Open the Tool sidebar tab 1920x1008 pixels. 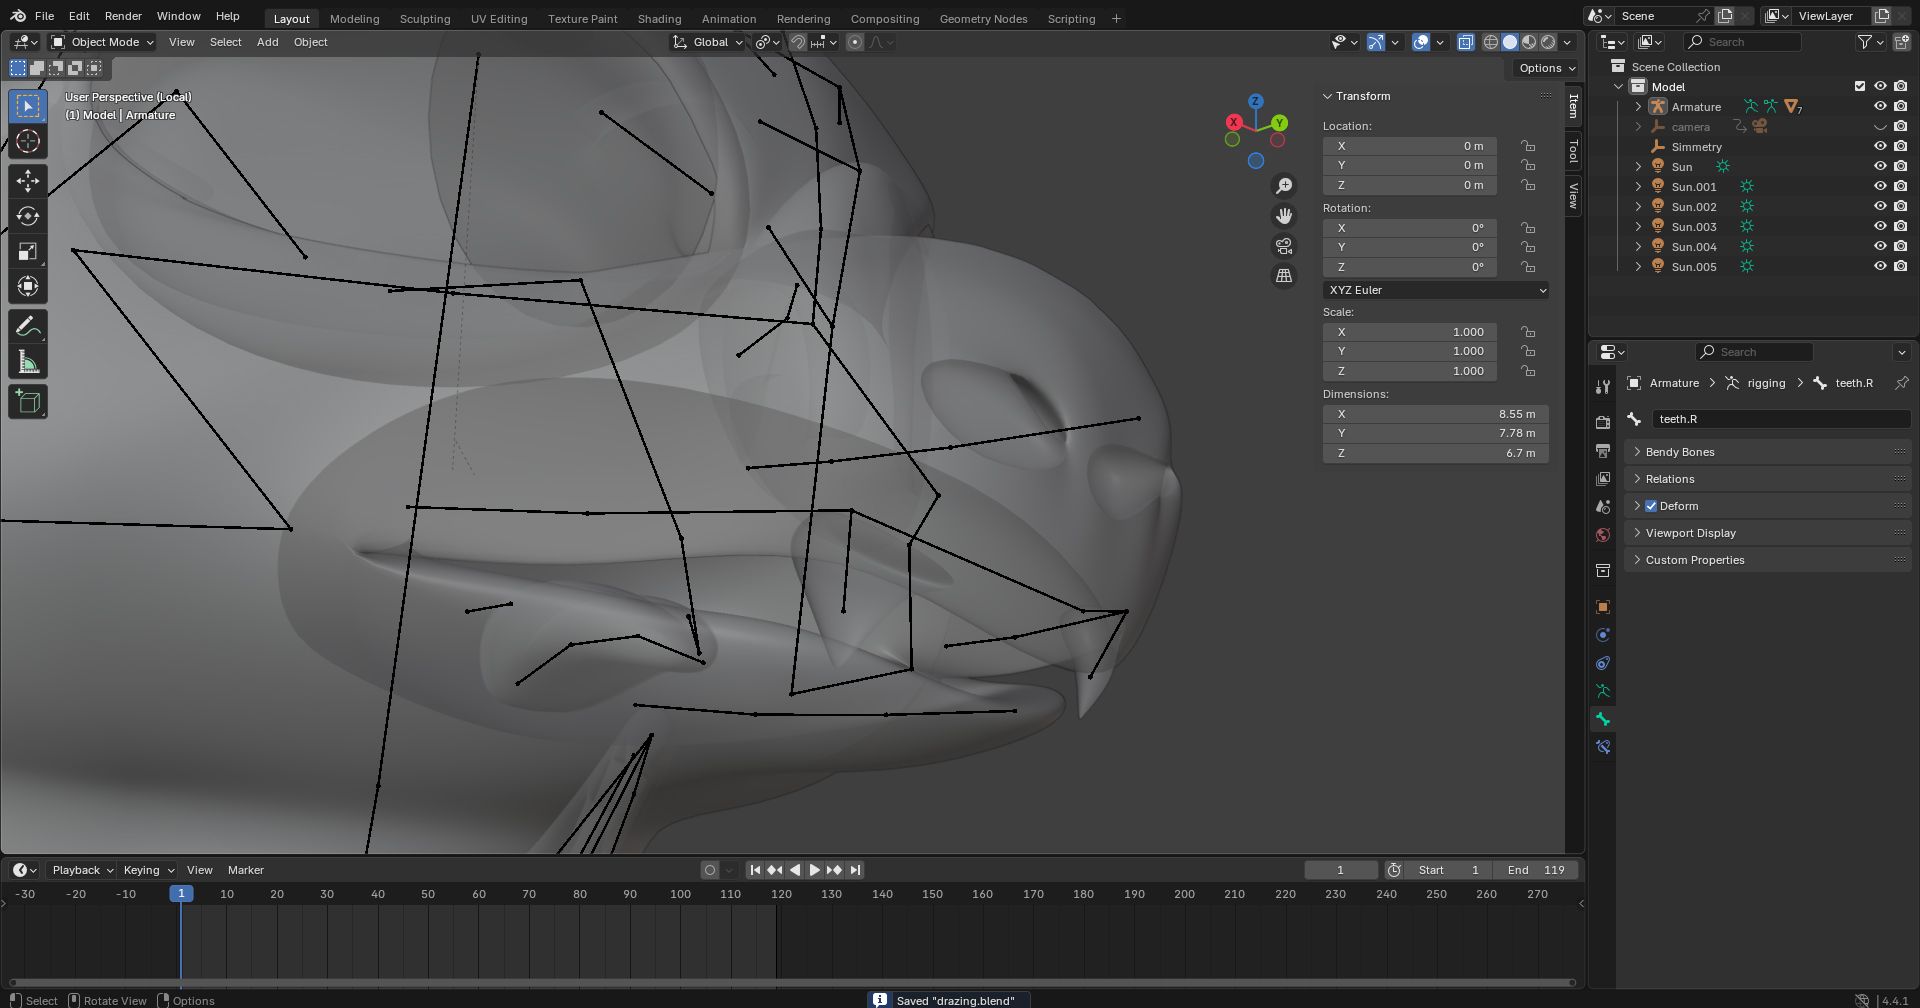click(x=1573, y=151)
